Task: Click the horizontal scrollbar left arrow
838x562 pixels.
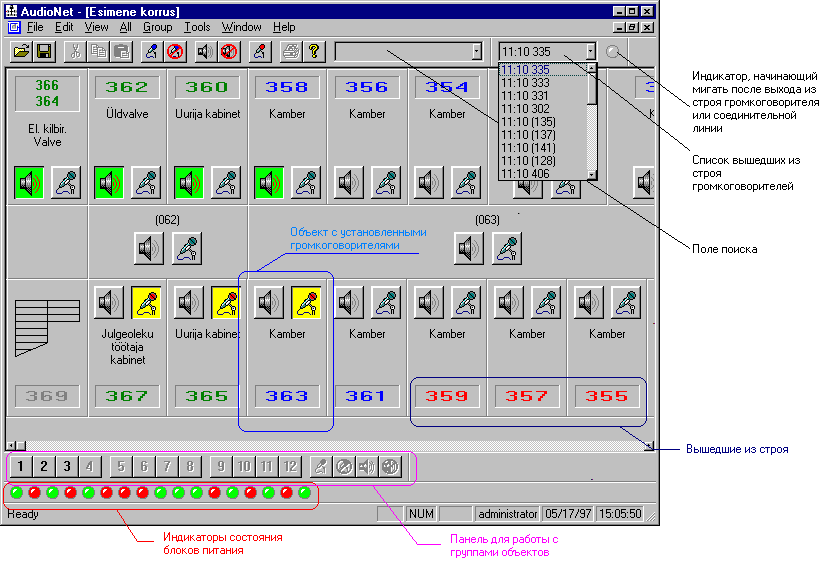Action: point(11,446)
